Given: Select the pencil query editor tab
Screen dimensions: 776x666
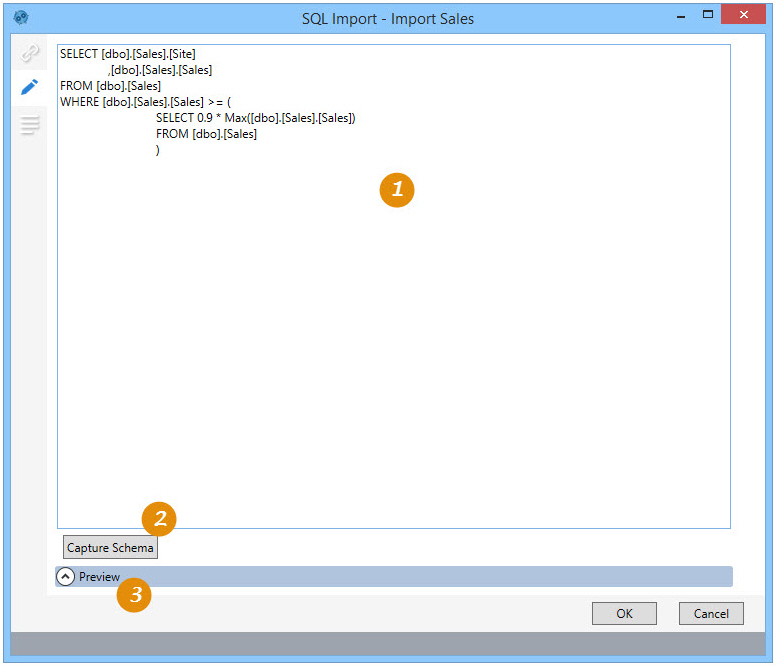Looking at the screenshot, I should pos(29,87).
